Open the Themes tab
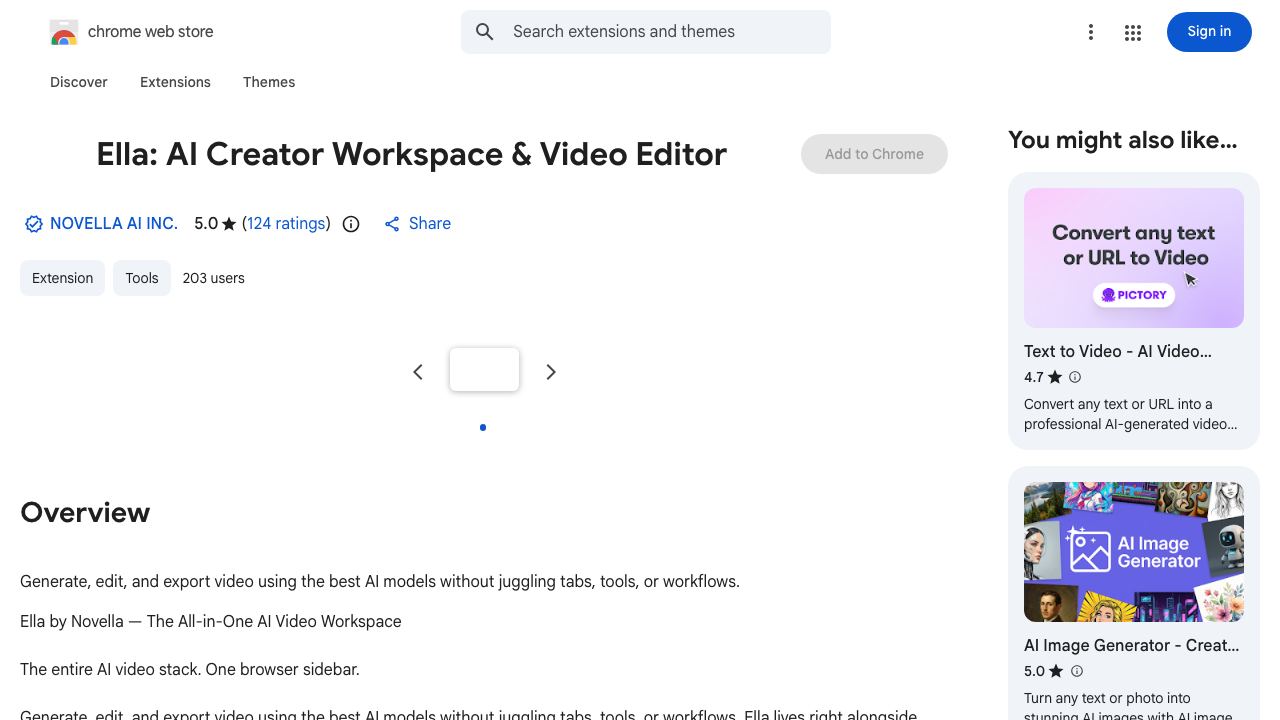 coord(269,82)
